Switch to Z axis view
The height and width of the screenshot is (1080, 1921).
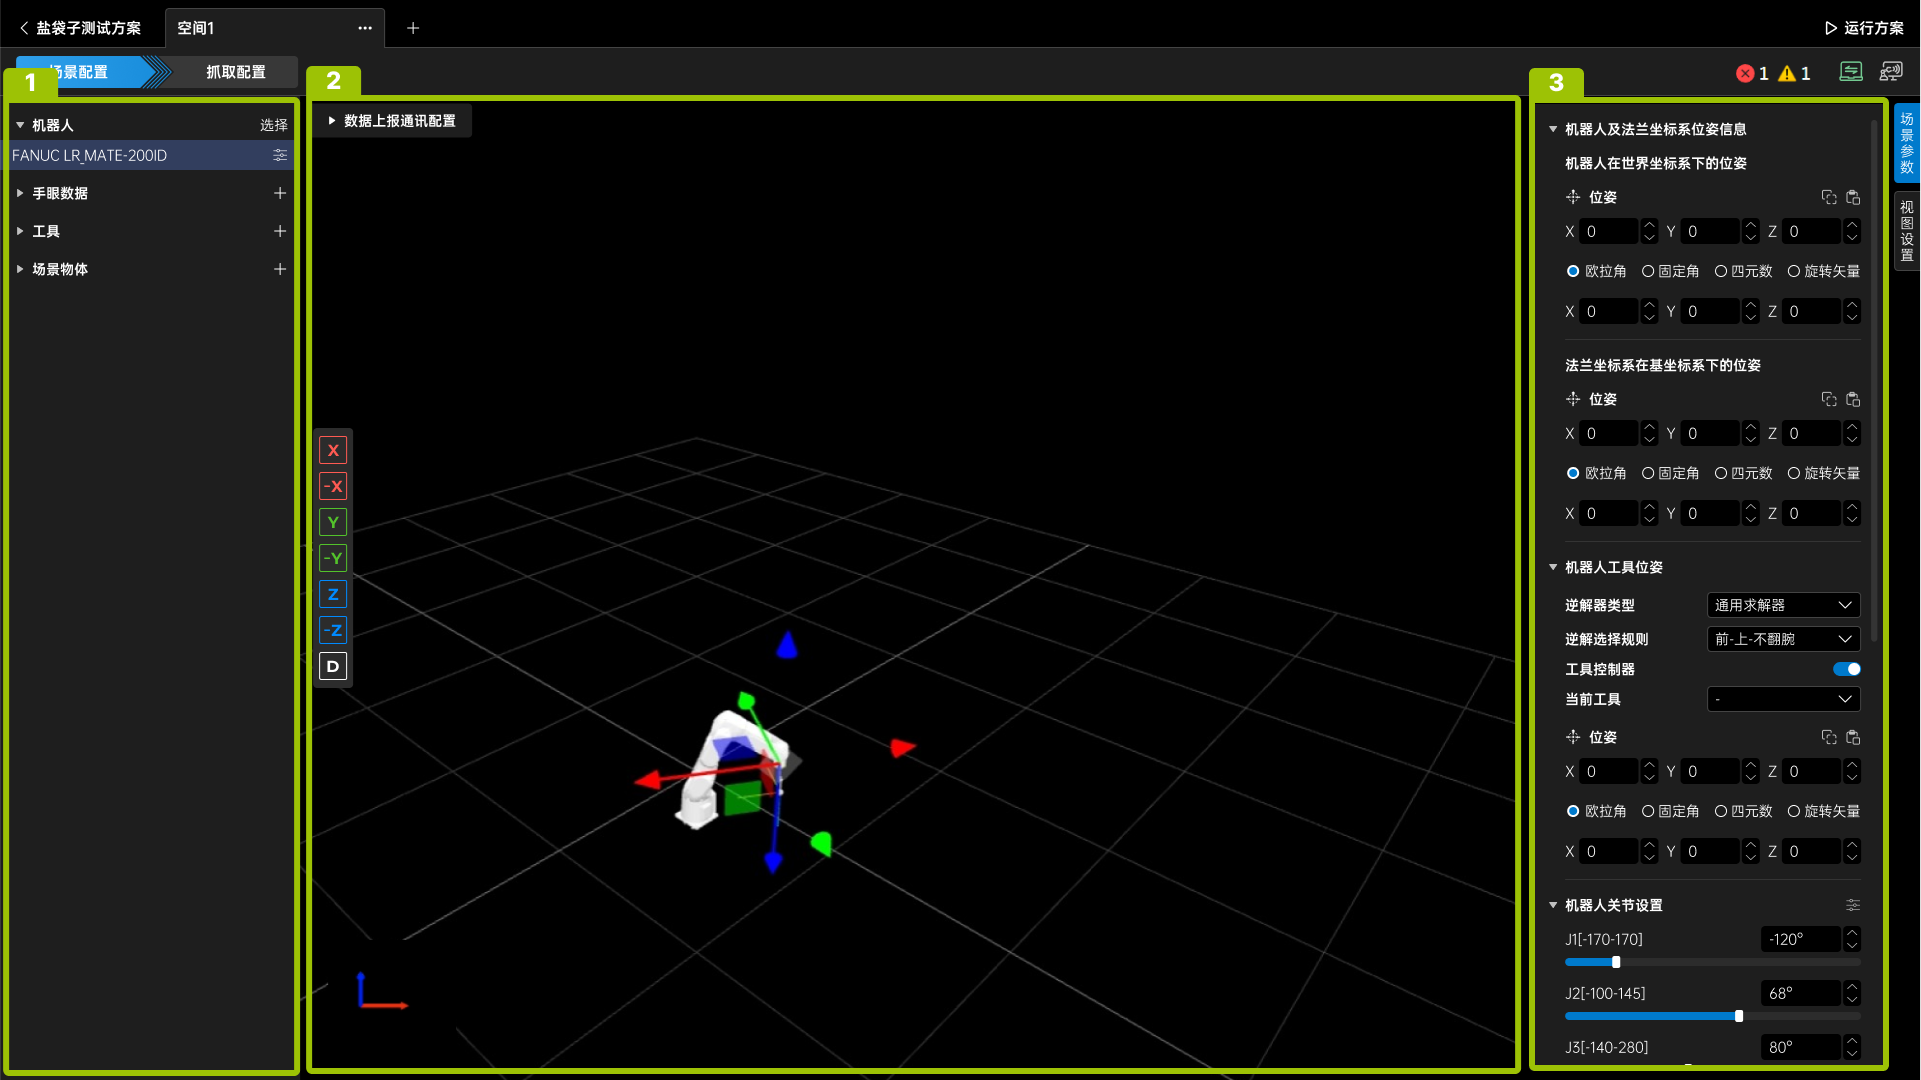(333, 594)
